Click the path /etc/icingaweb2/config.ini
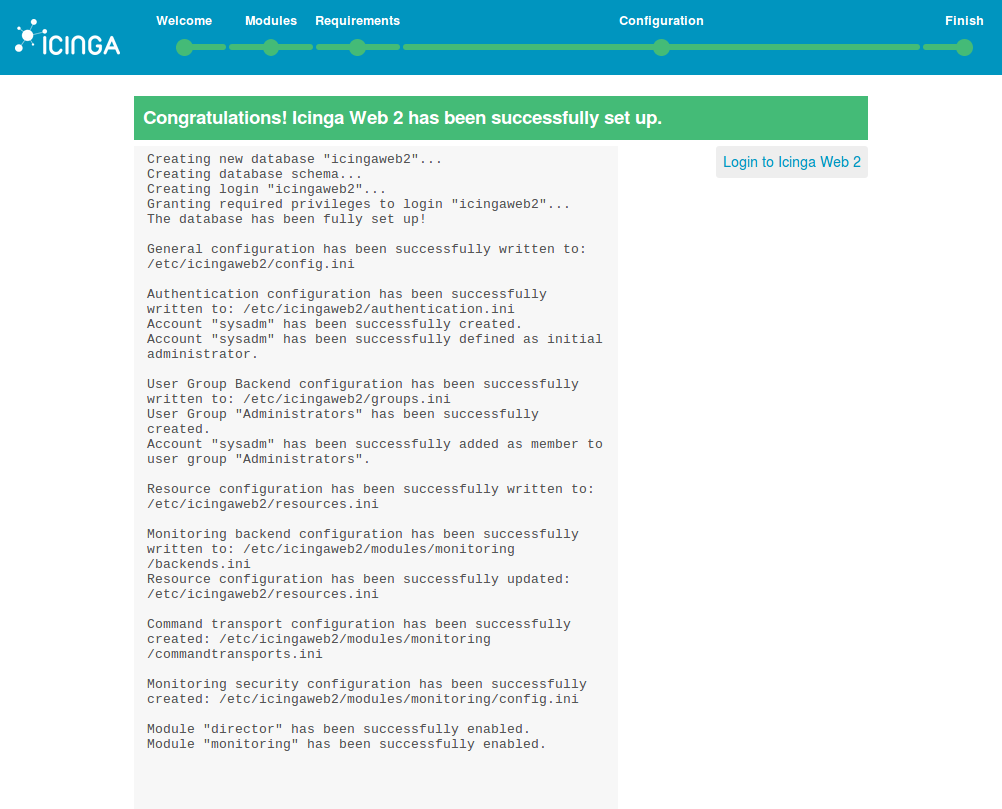 pyautogui.click(x=250, y=264)
